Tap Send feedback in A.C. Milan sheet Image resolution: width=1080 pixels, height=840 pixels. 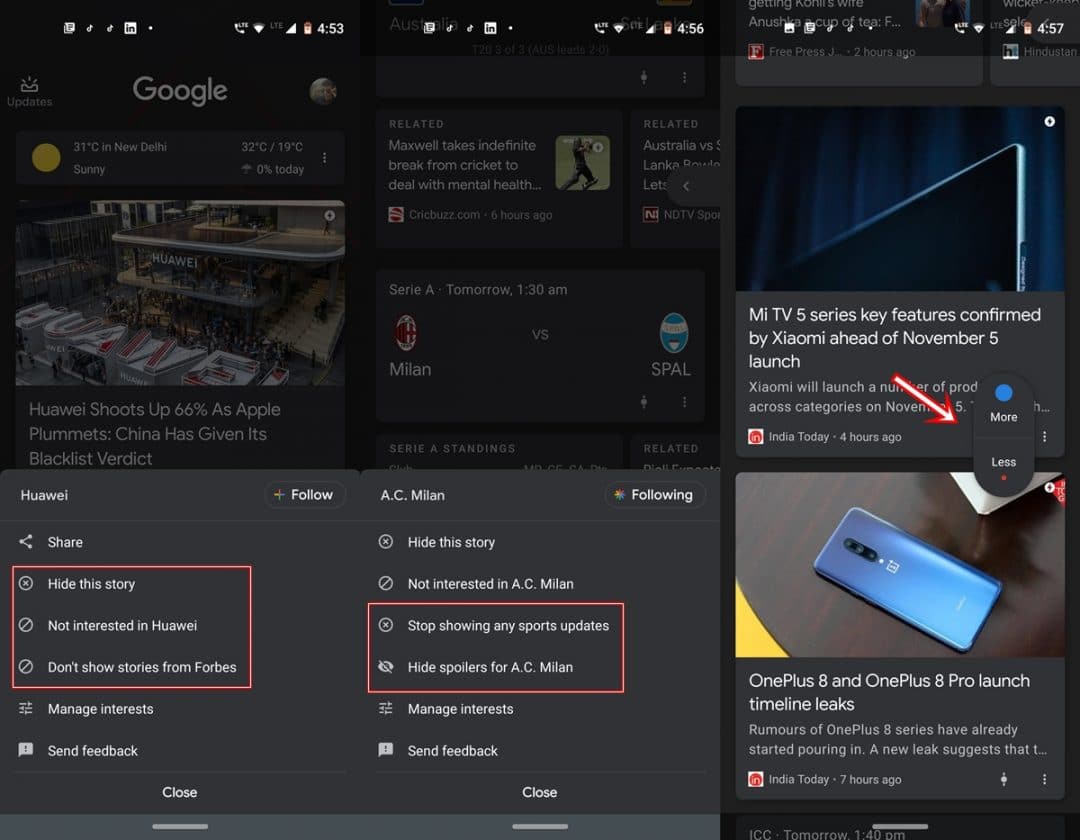point(452,751)
